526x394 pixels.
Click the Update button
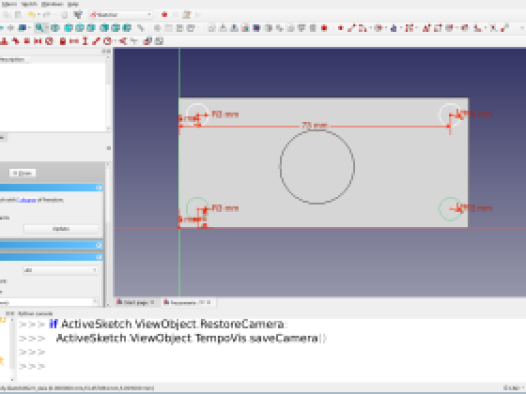coord(61,229)
